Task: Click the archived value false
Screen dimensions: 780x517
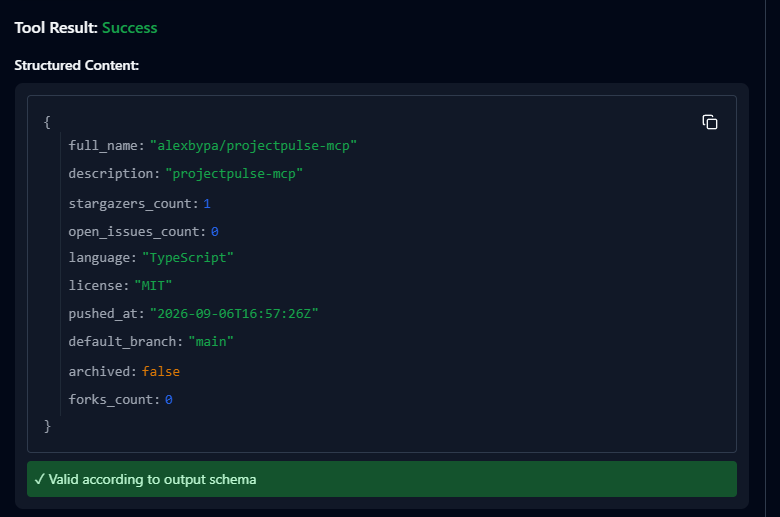Action: [161, 371]
